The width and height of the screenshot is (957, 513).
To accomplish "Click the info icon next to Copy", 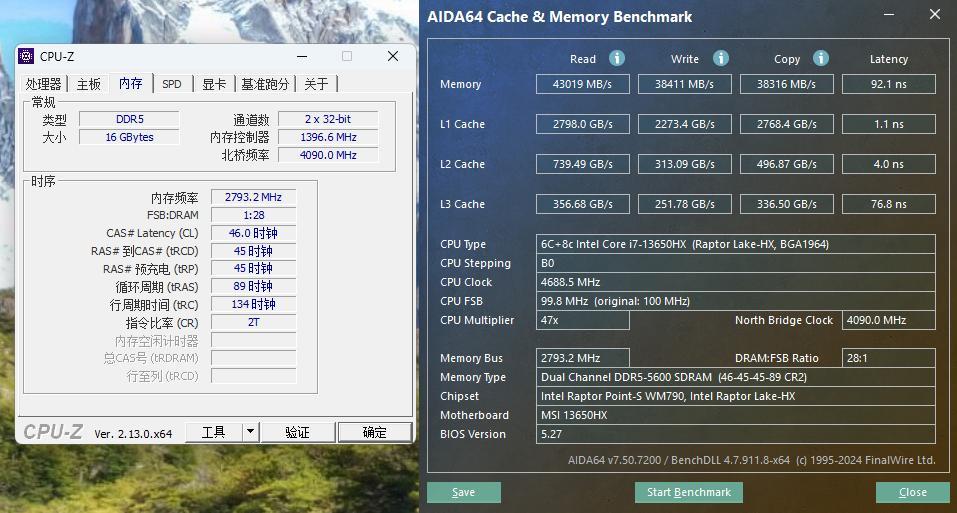I will (x=820, y=58).
